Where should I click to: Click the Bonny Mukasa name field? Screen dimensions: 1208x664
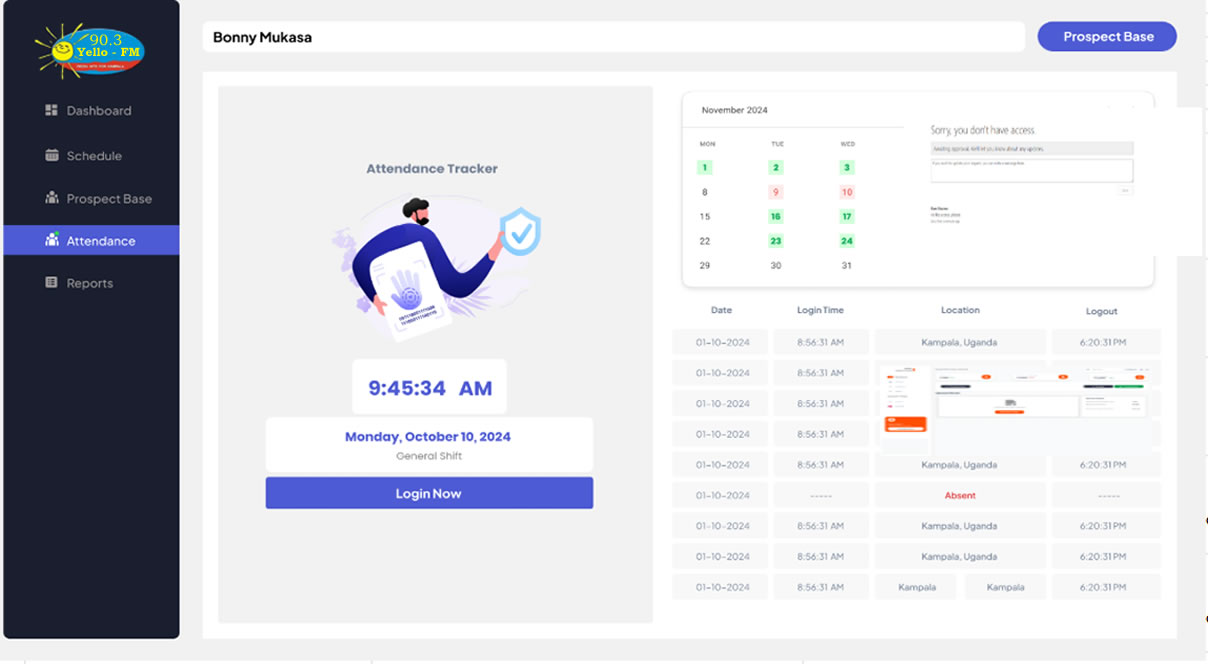point(613,38)
